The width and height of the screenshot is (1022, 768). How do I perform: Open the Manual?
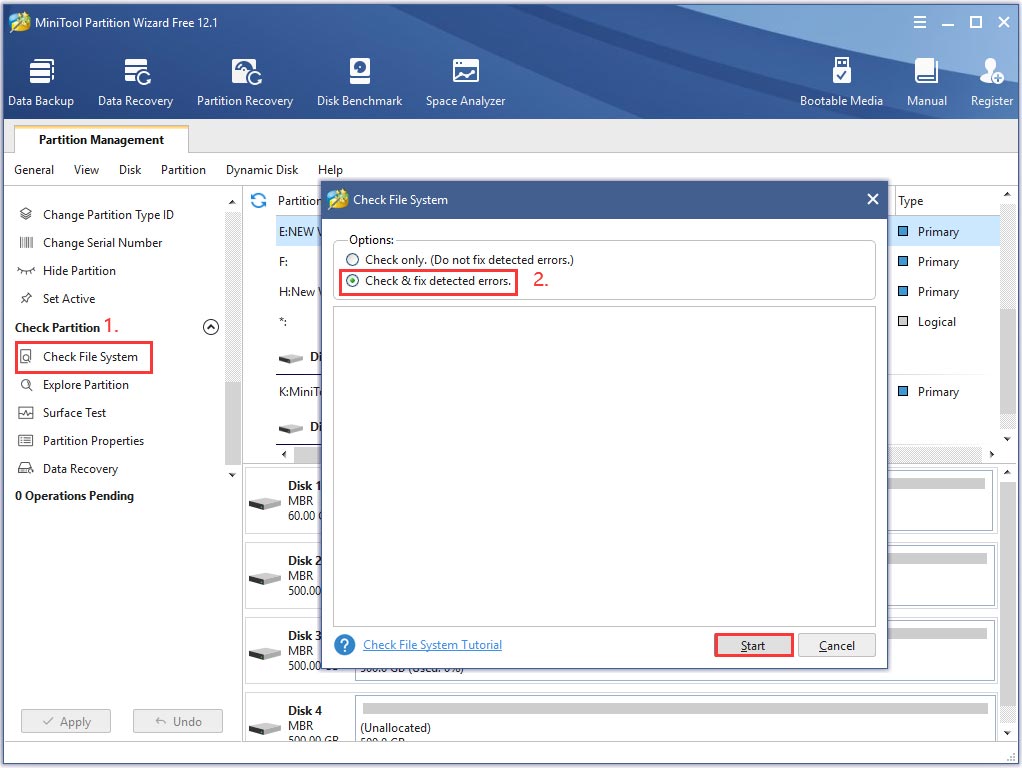point(927,82)
